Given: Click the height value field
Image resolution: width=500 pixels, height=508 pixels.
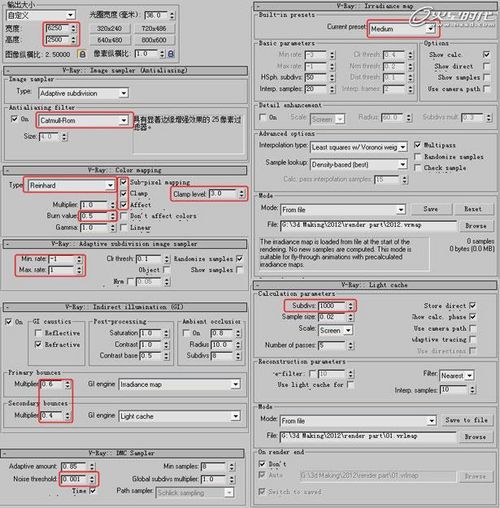Looking at the screenshot, I should [x=58, y=40].
